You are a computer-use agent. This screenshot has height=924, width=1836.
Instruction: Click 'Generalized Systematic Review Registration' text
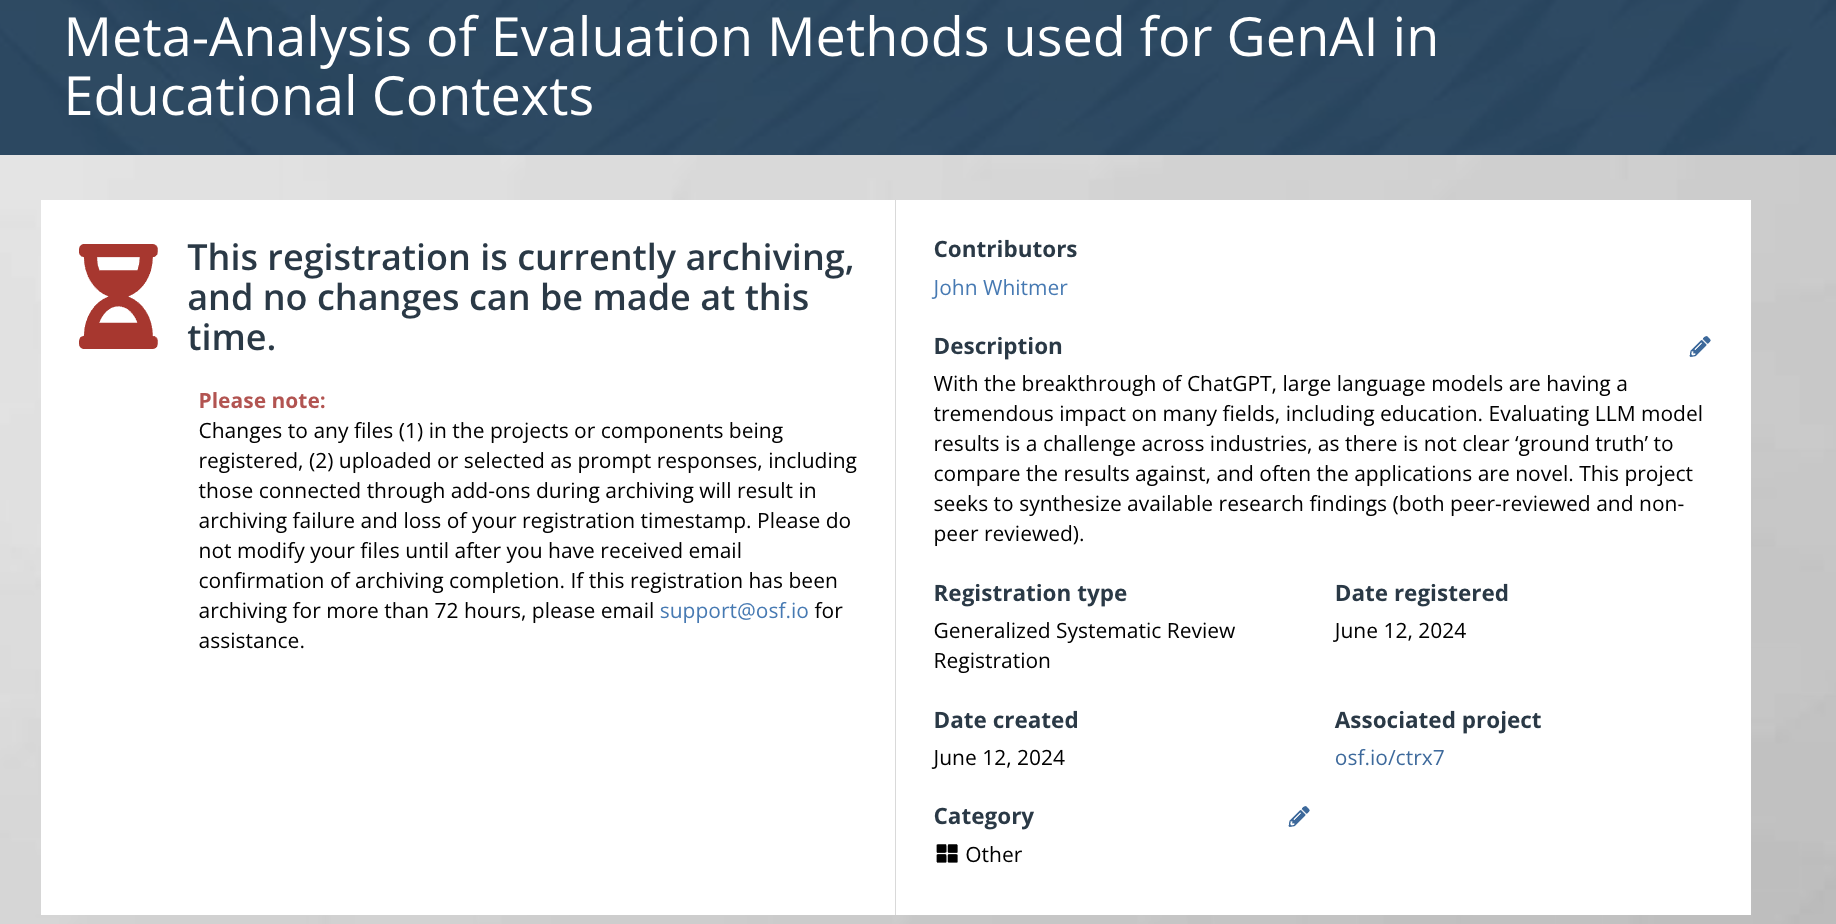pos(1083,646)
